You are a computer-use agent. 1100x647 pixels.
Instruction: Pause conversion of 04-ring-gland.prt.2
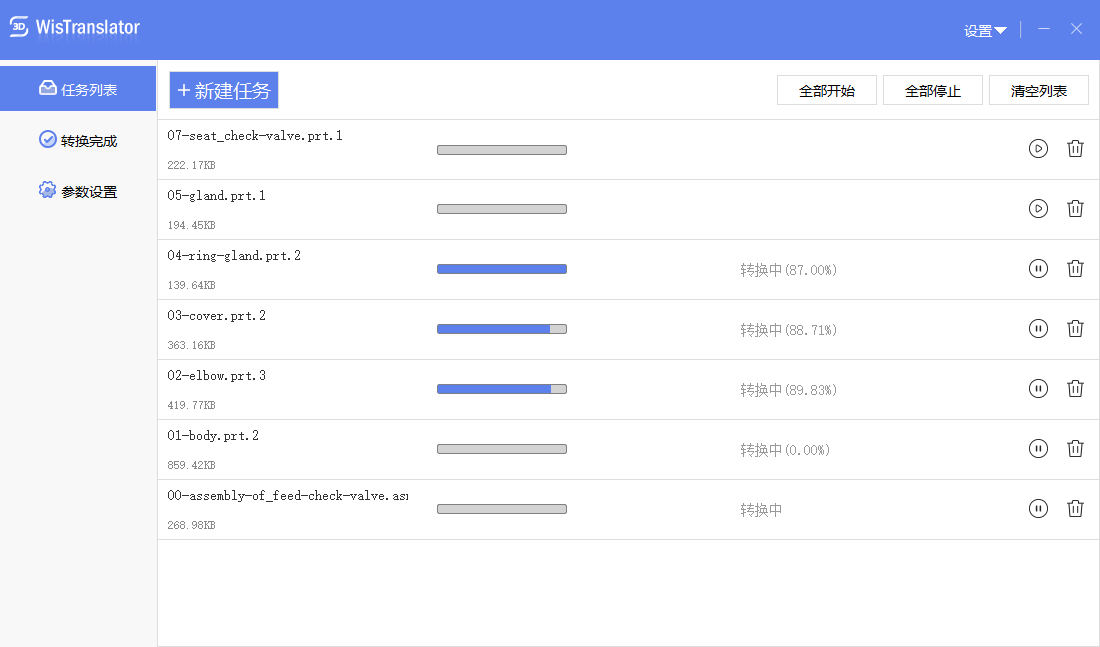click(1038, 269)
